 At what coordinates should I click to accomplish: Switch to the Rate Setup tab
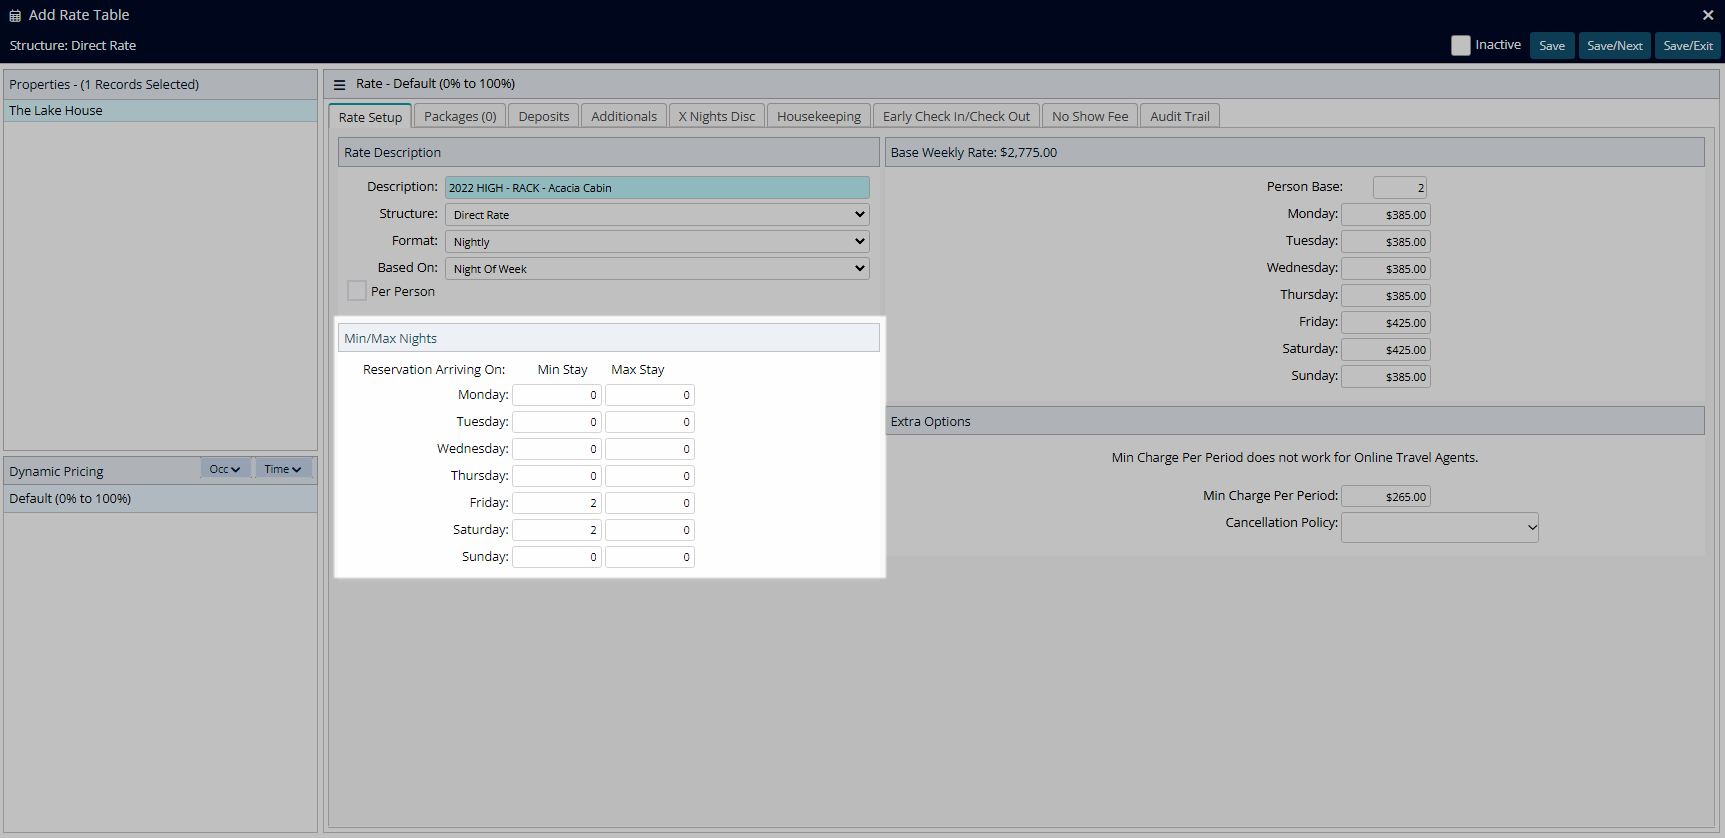370,117
